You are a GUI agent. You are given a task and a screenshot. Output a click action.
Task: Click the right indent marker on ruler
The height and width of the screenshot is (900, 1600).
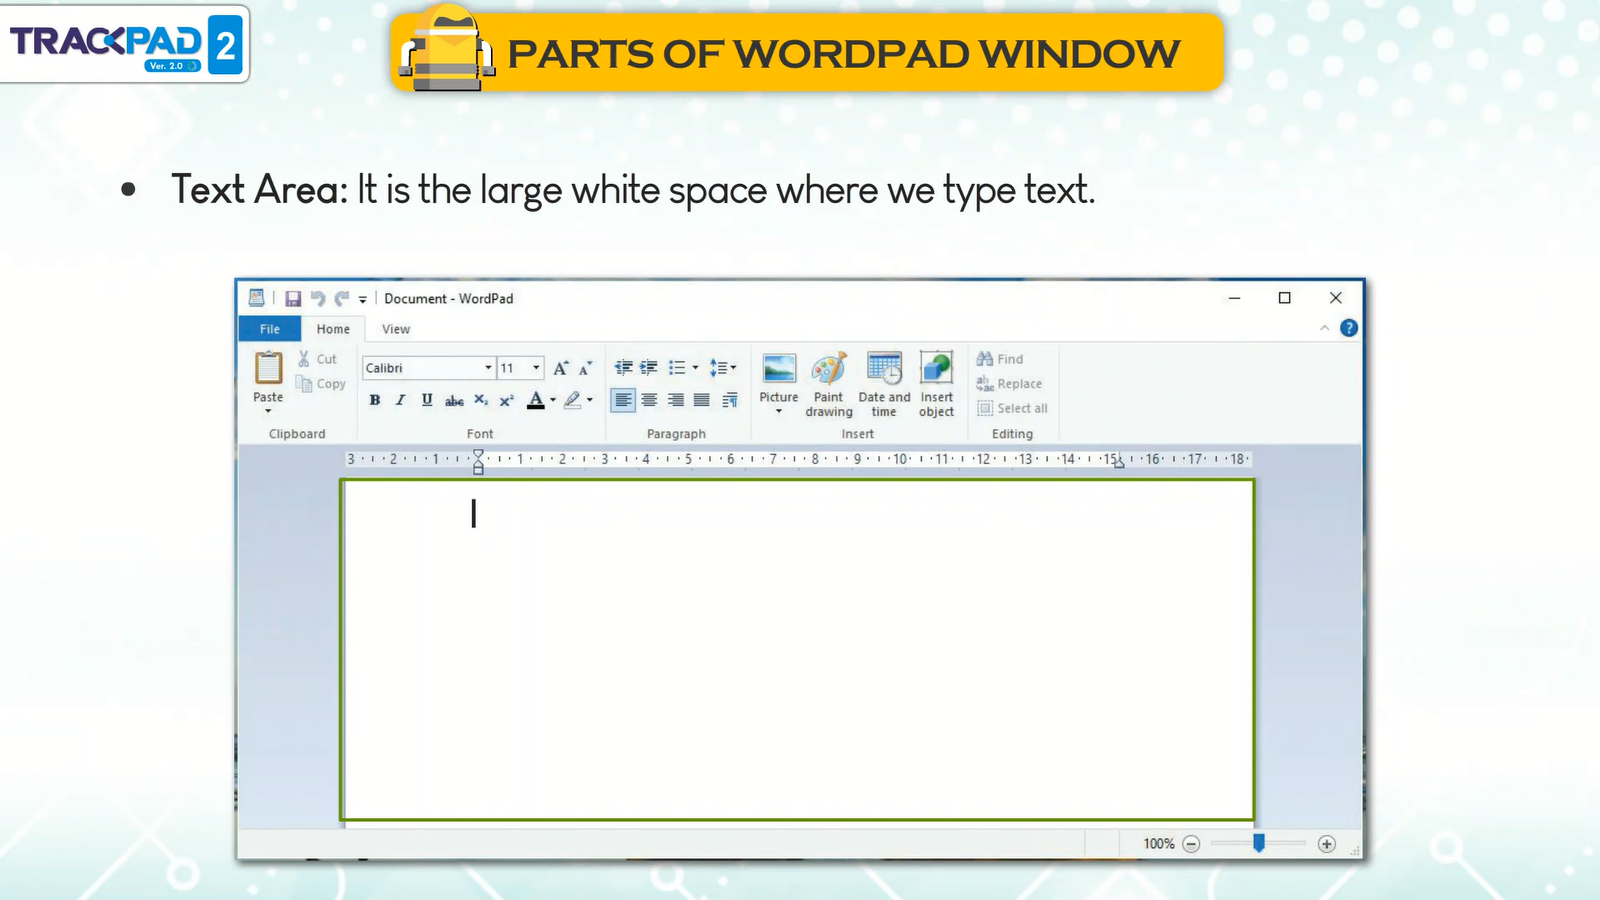click(x=1119, y=463)
